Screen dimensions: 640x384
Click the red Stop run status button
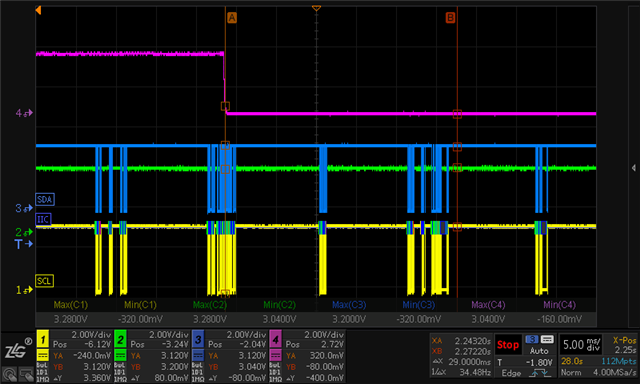tap(508, 345)
